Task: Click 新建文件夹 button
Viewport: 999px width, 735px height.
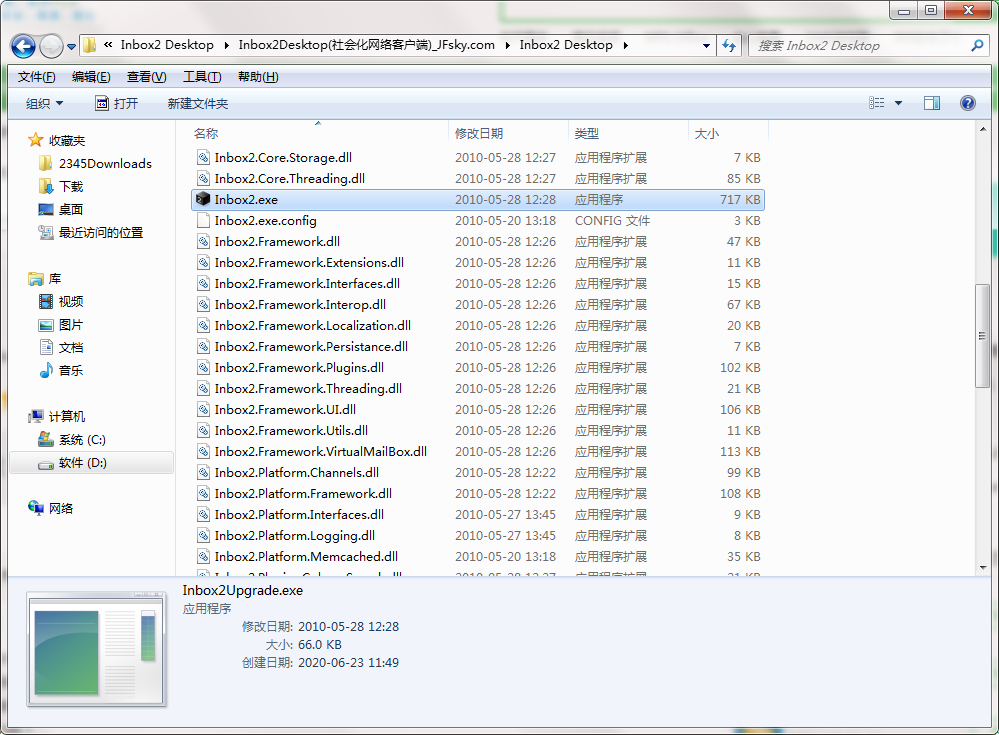Action: (x=198, y=103)
